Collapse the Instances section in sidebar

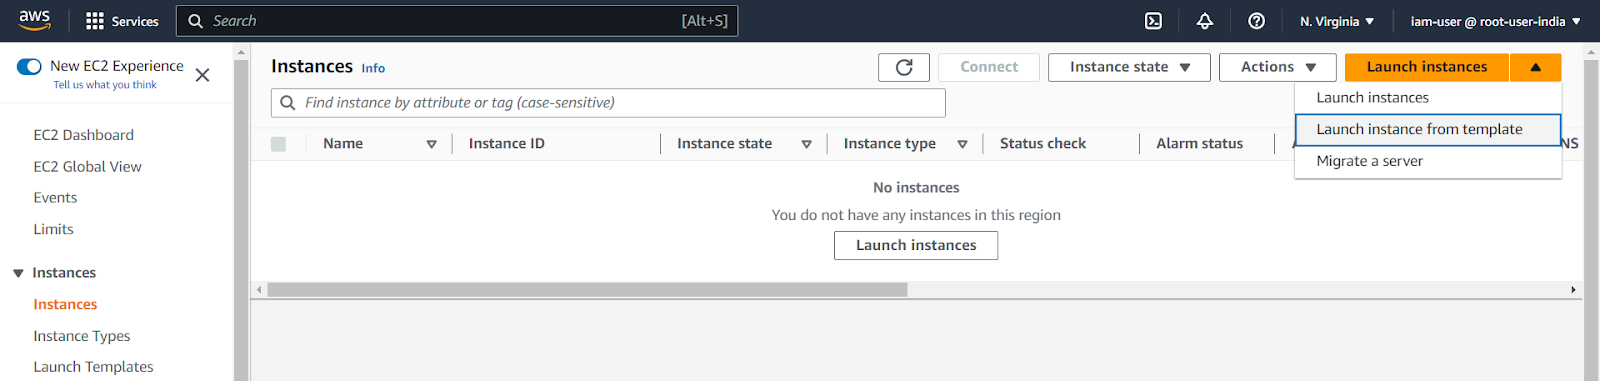pos(18,273)
